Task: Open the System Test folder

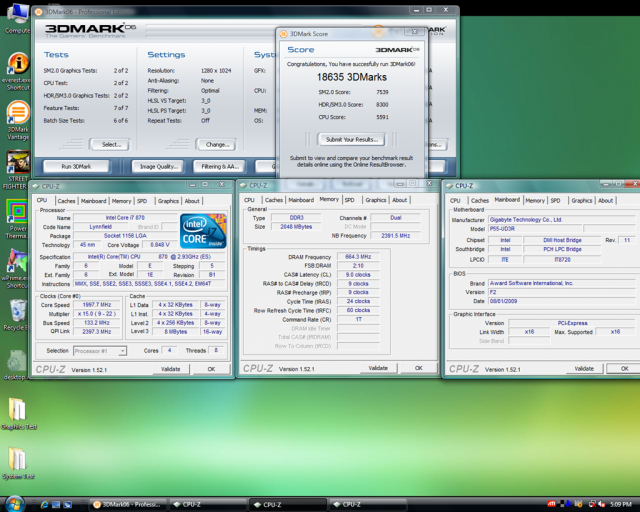Action: [x=18, y=463]
